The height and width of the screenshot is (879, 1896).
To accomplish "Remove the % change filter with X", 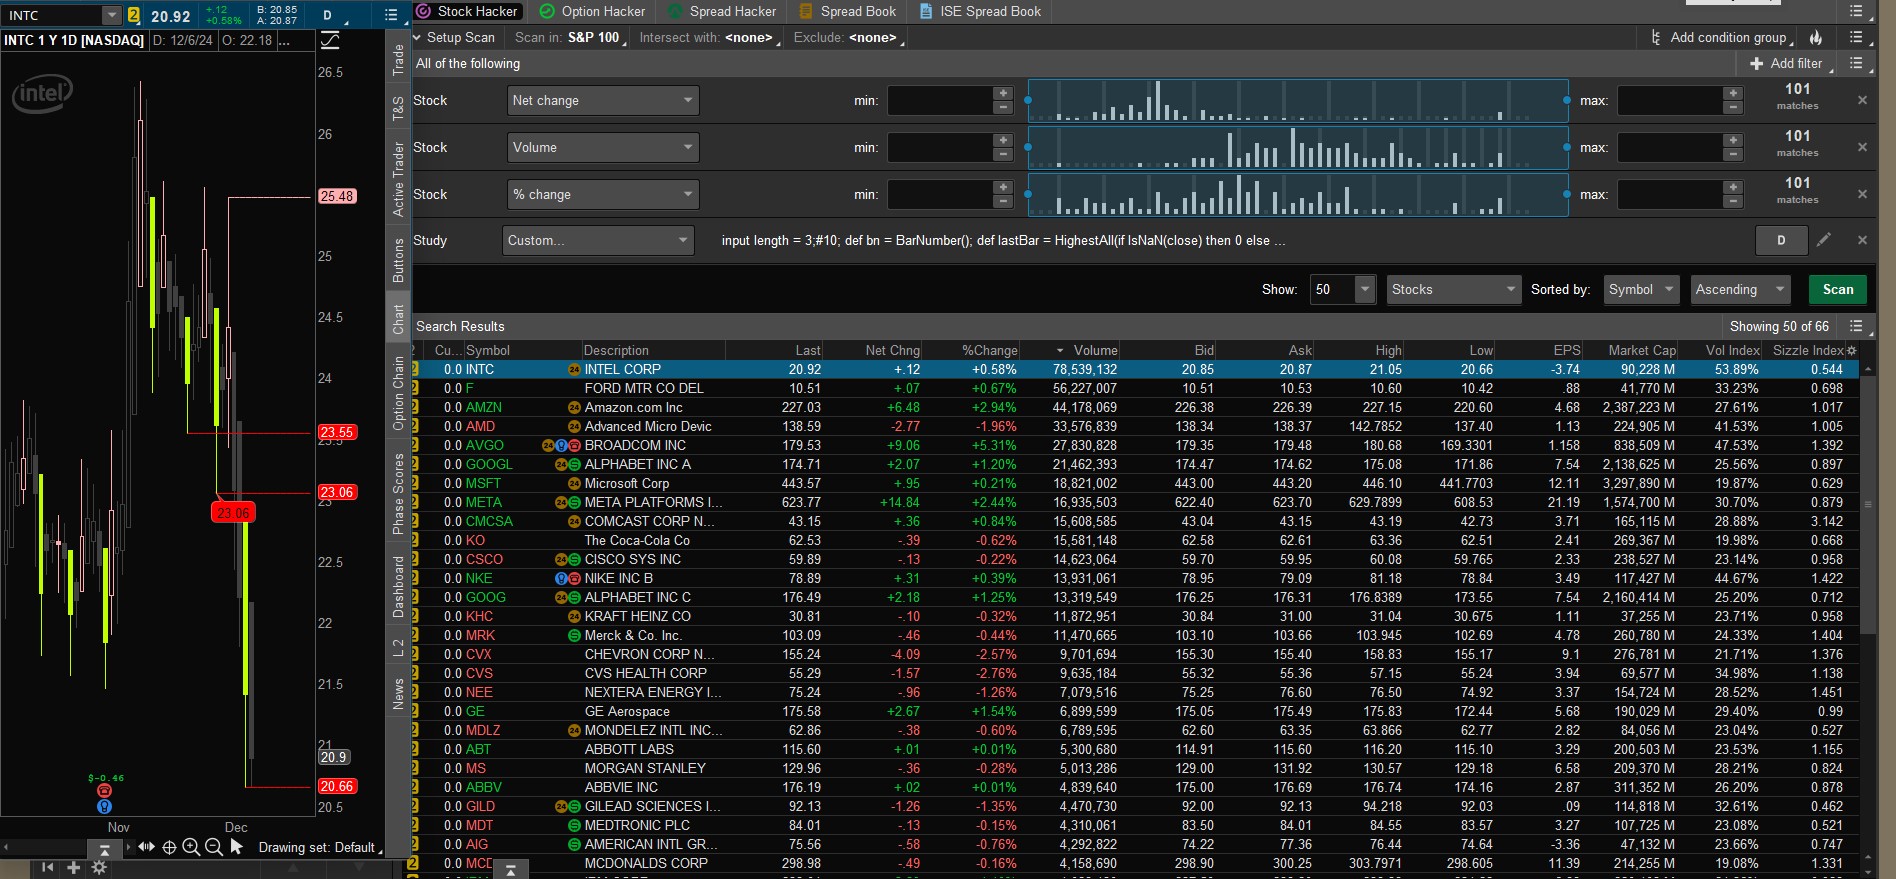I will 1862,194.
